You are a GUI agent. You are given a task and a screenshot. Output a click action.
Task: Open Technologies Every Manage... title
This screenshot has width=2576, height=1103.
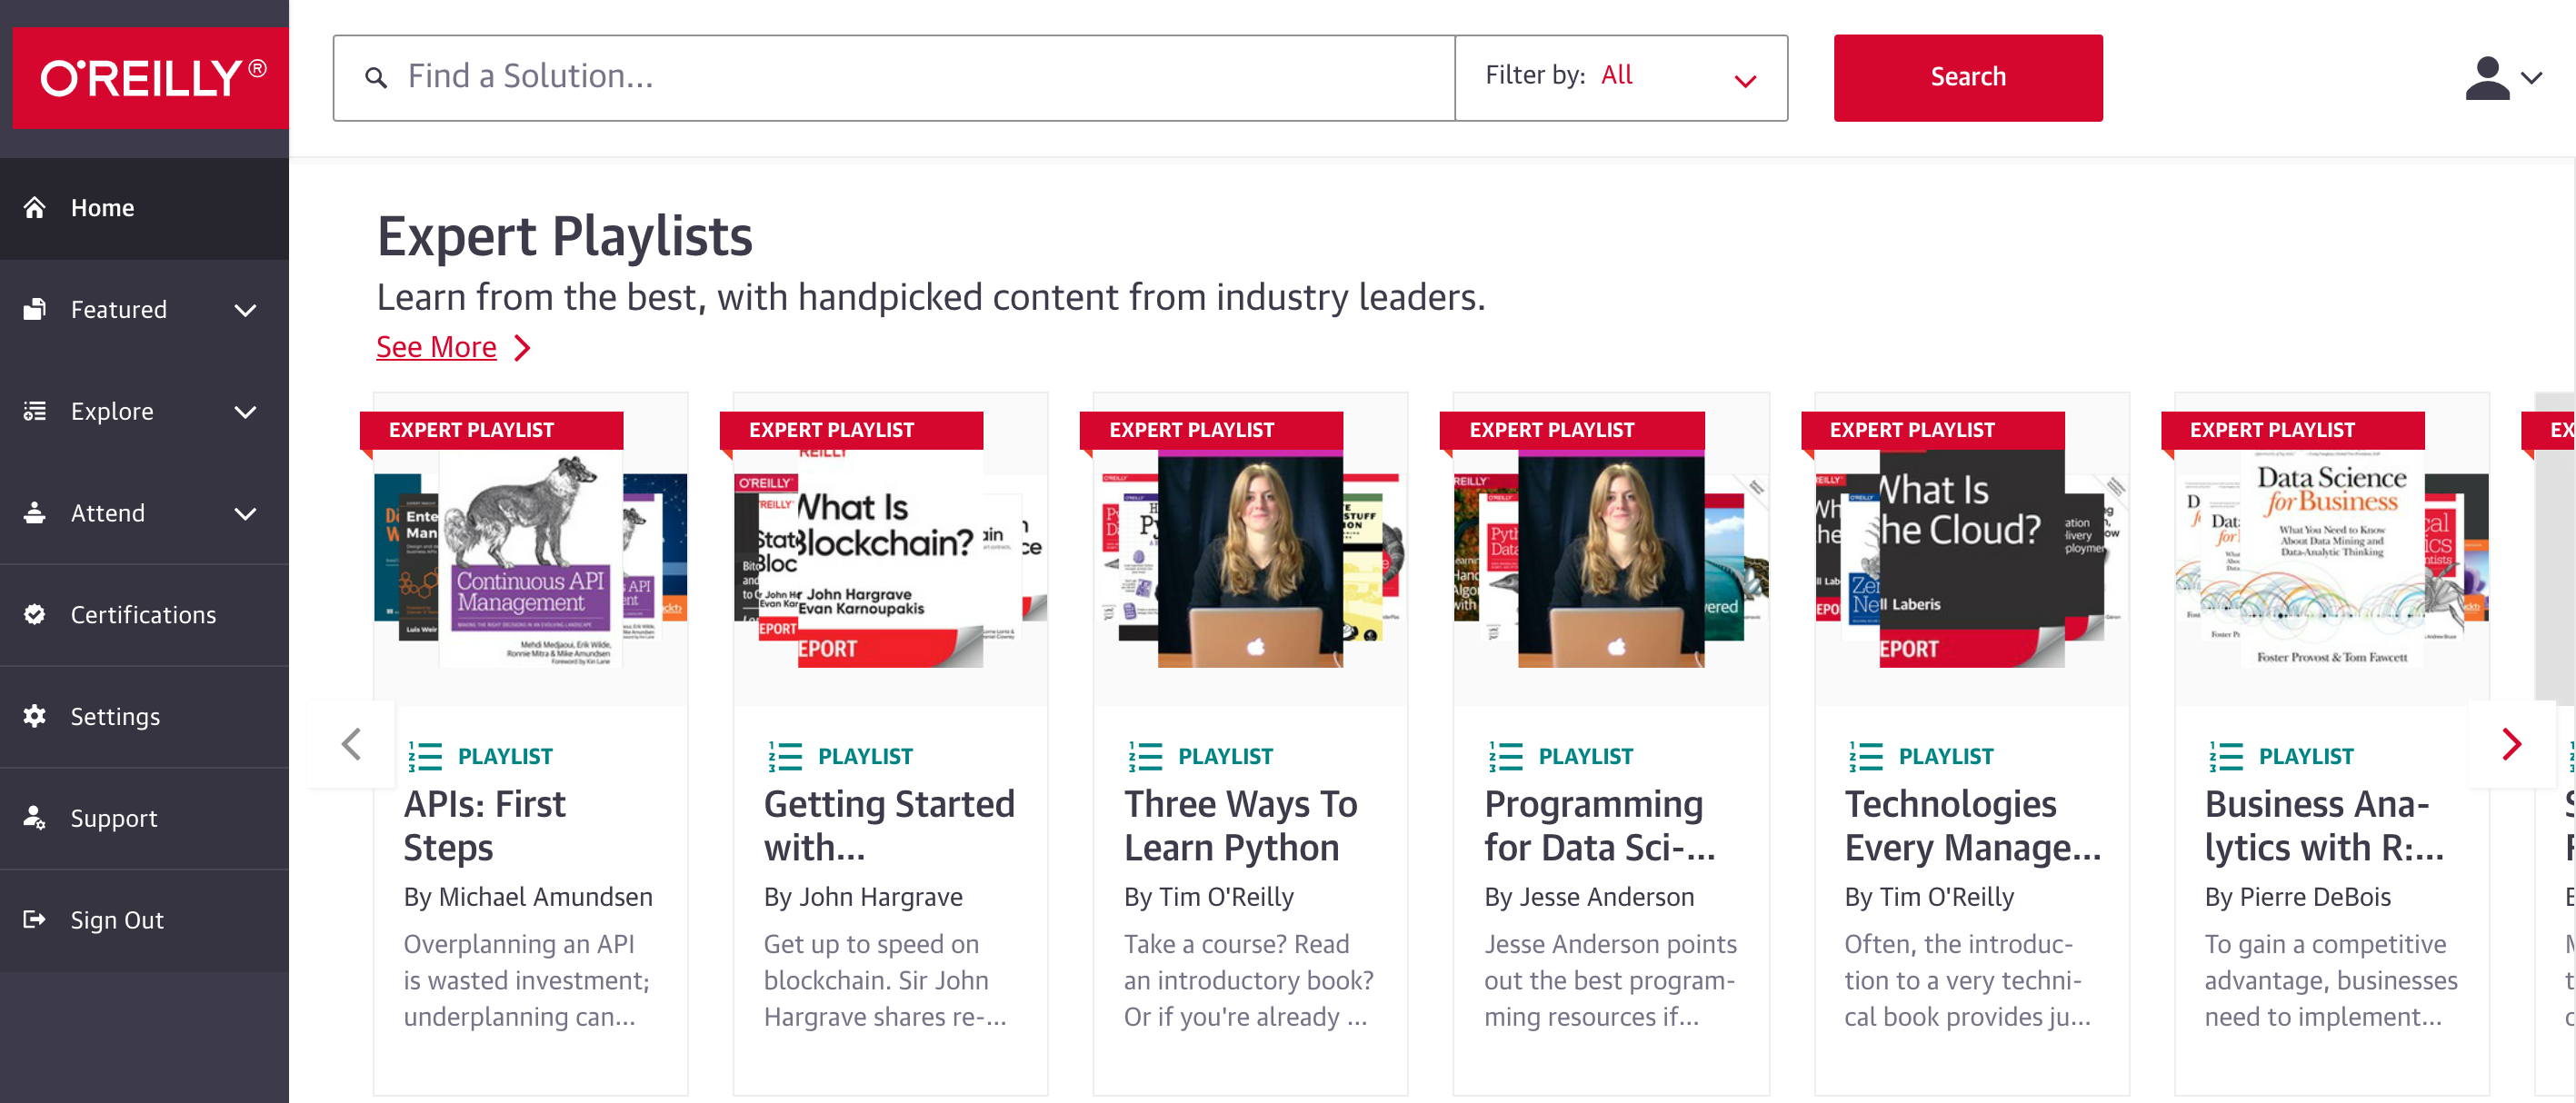[x=1973, y=826]
